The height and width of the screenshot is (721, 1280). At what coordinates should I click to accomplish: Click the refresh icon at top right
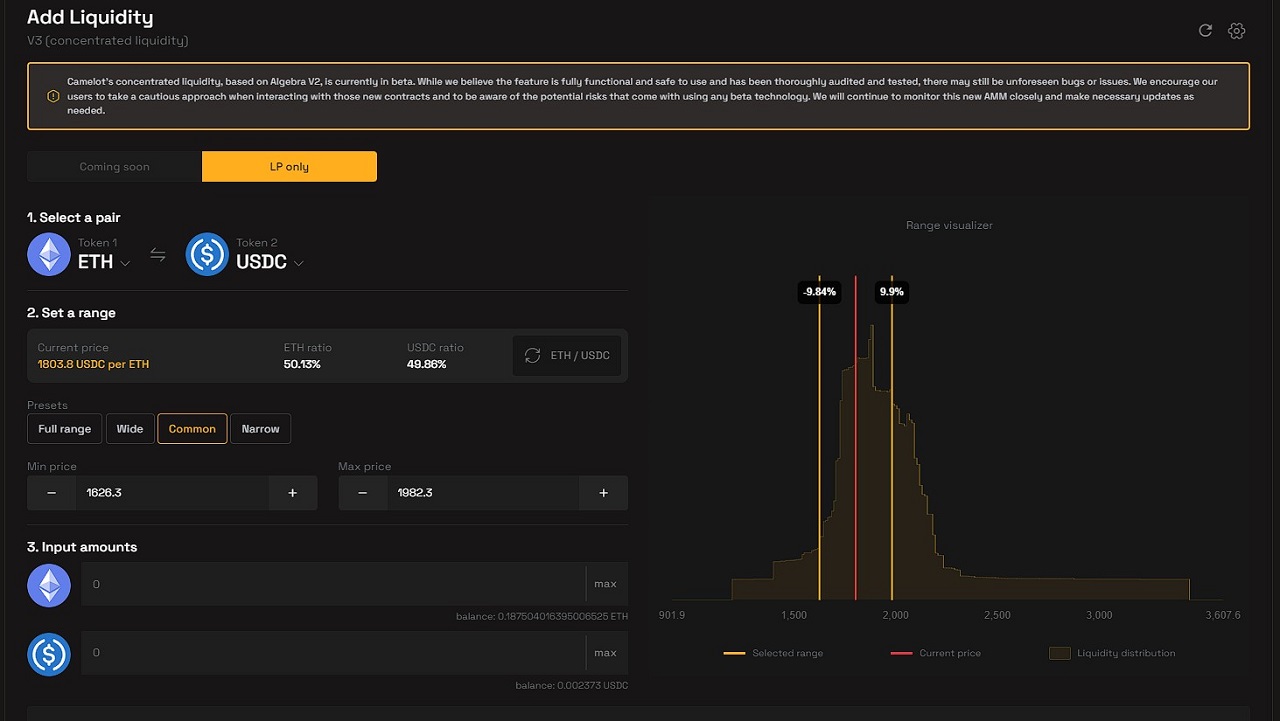pyautogui.click(x=1205, y=31)
